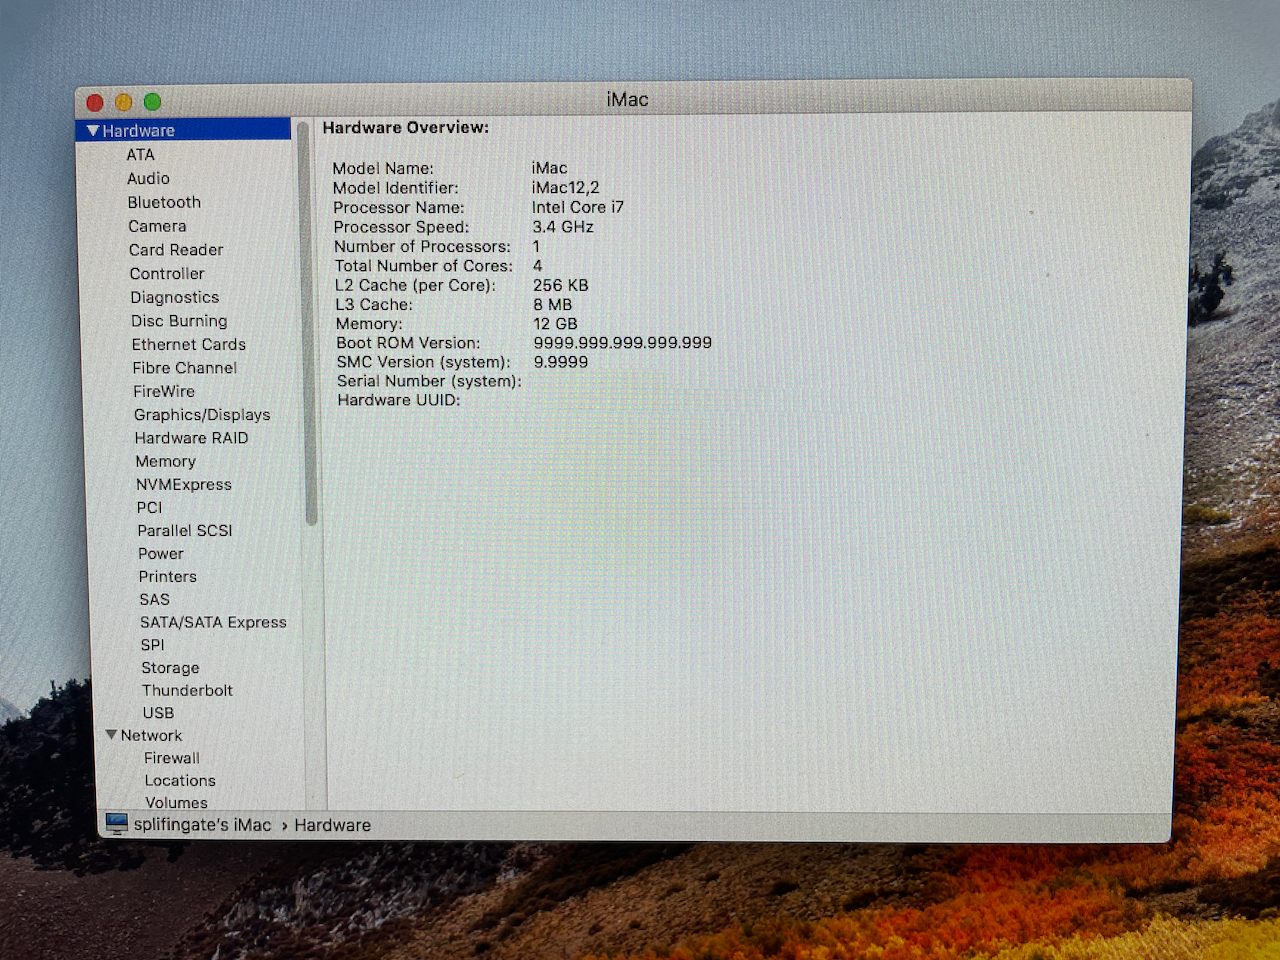
Task: Click the Number of Processors label
Action: click(x=422, y=246)
